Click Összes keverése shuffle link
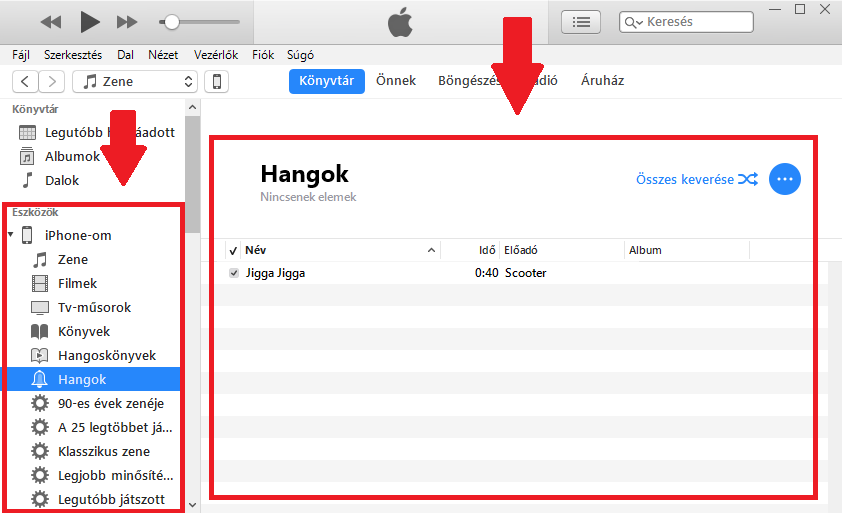Image resolution: width=842 pixels, height=513 pixels. (x=697, y=179)
